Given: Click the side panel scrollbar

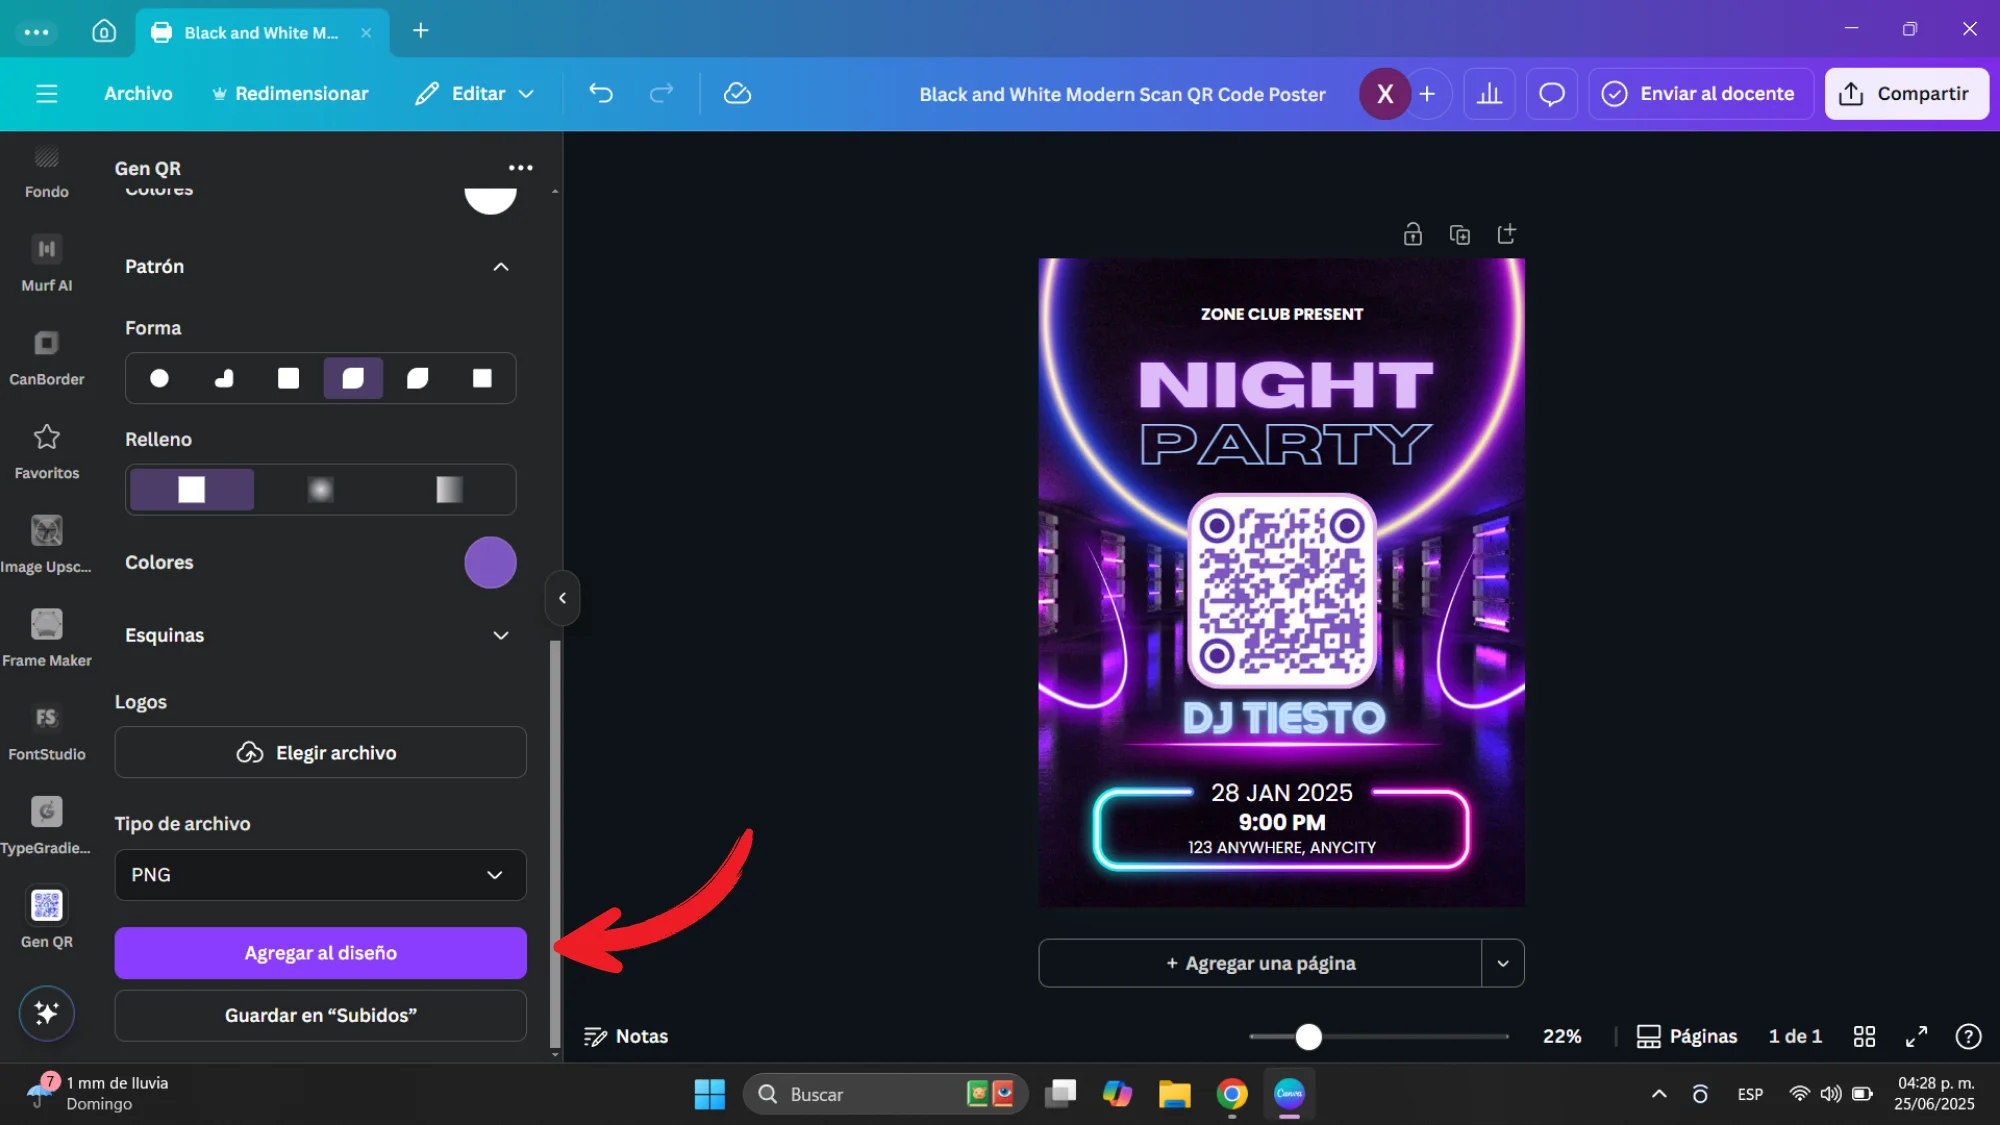Looking at the screenshot, I should (x=555, y=845).
